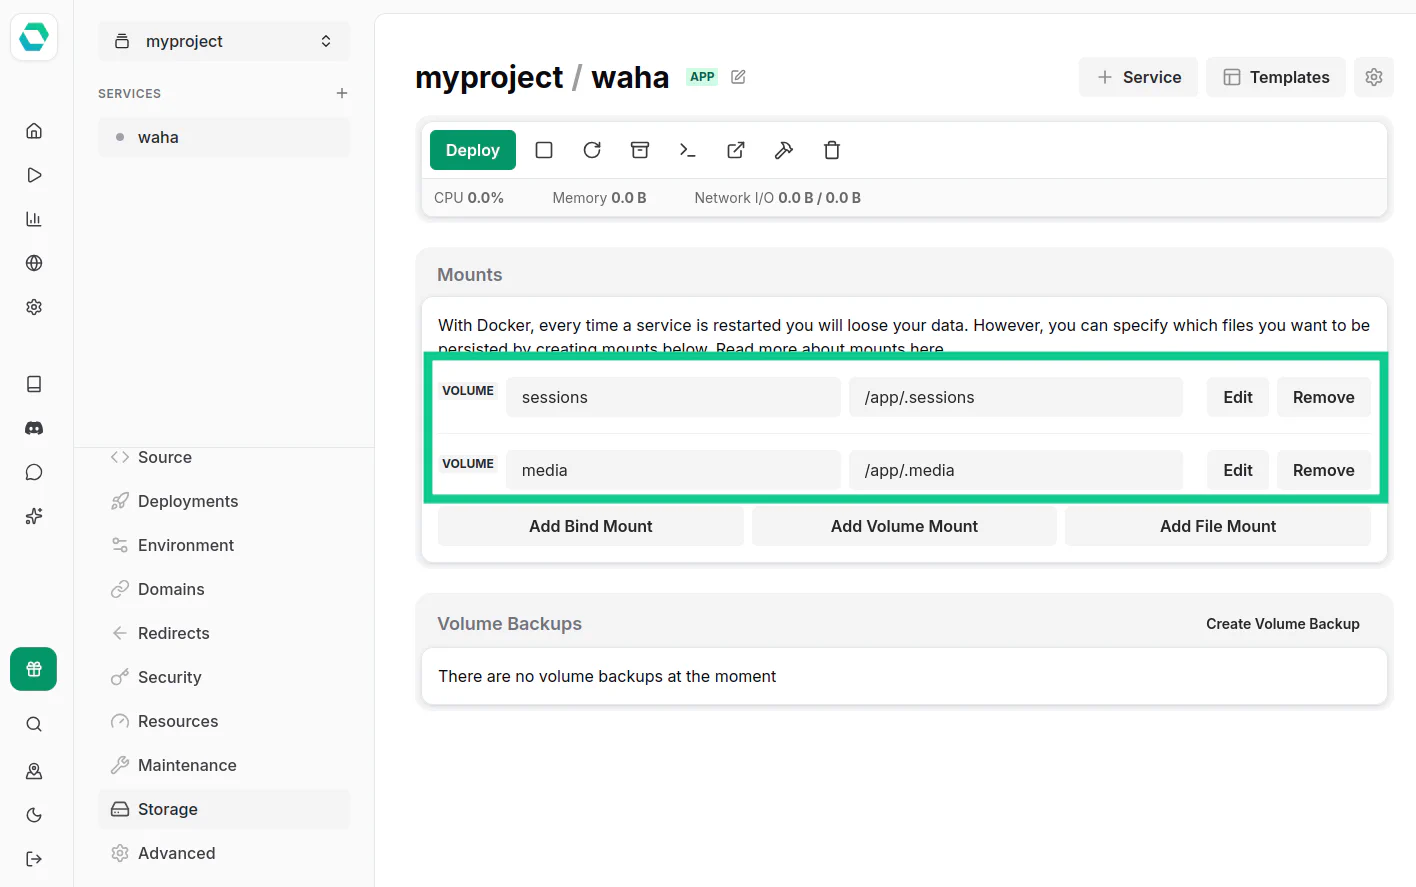Toggle dark mode with the moon icon
The image size is (1416, 887).
coord(34,815)
